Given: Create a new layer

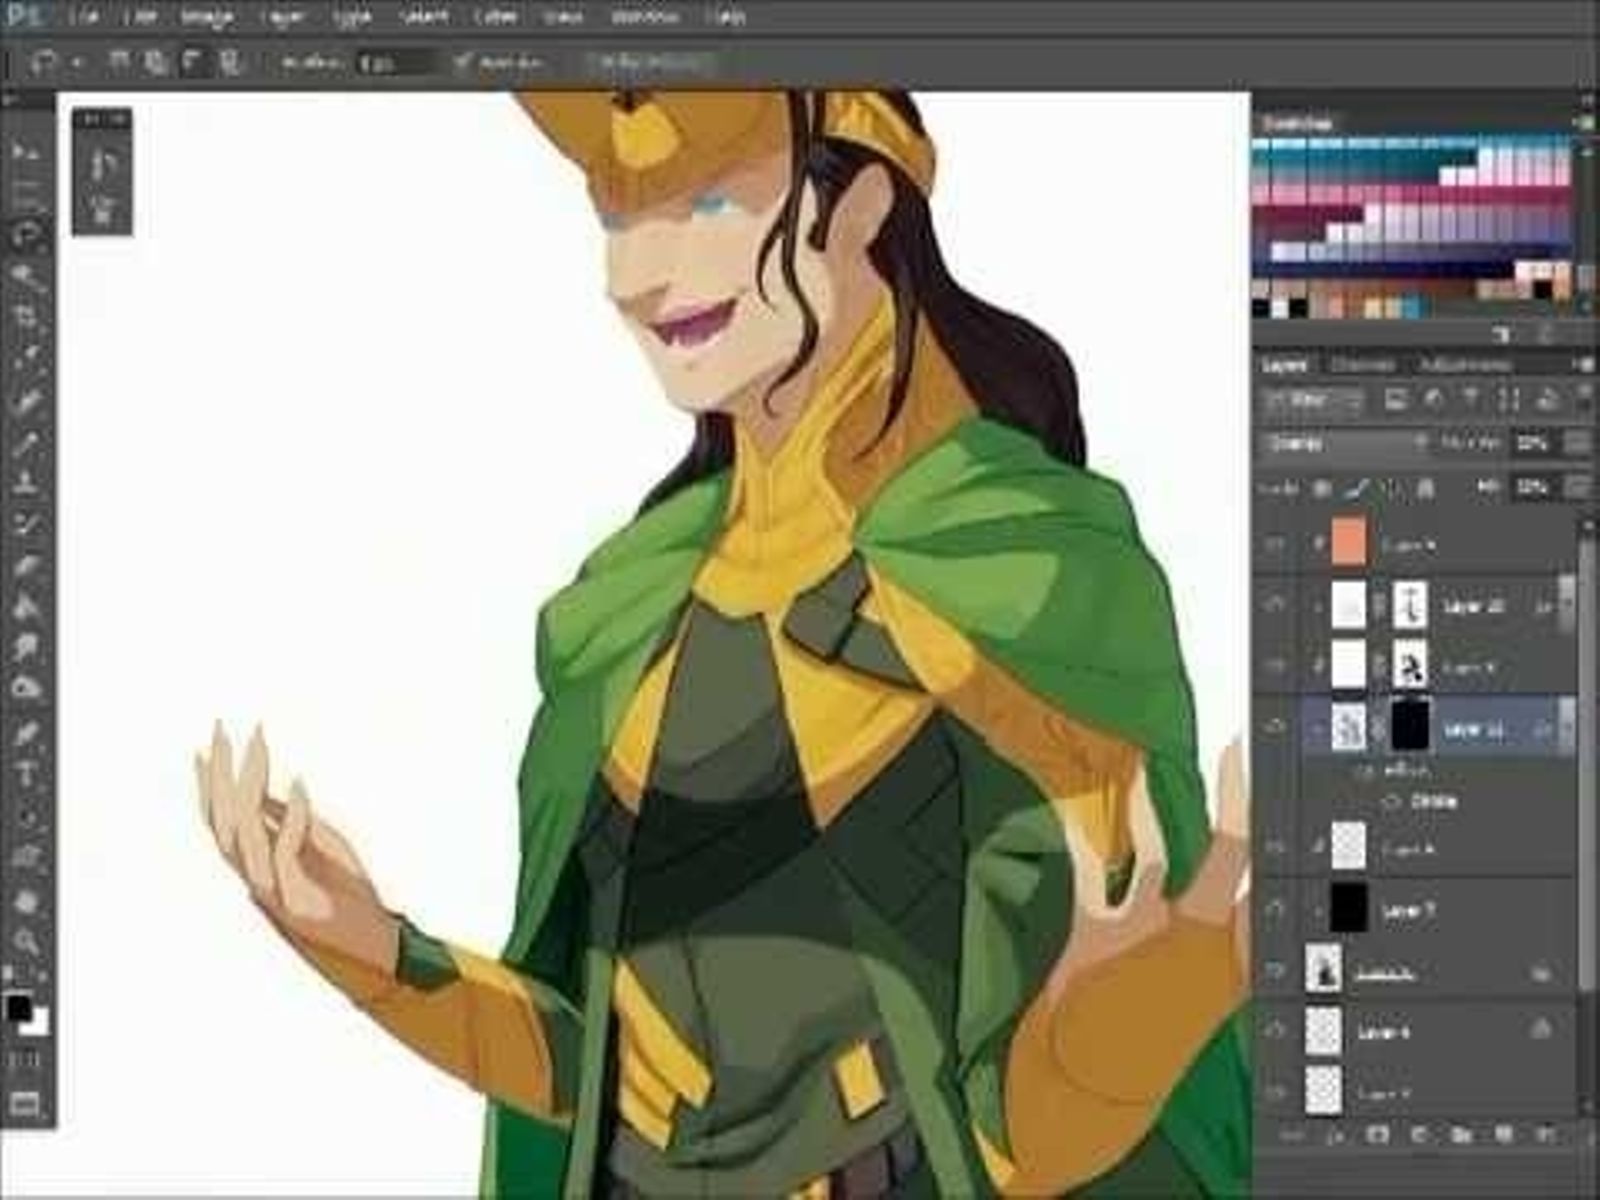Looking at the screenshot, I should click(x=1503, y=1136).
